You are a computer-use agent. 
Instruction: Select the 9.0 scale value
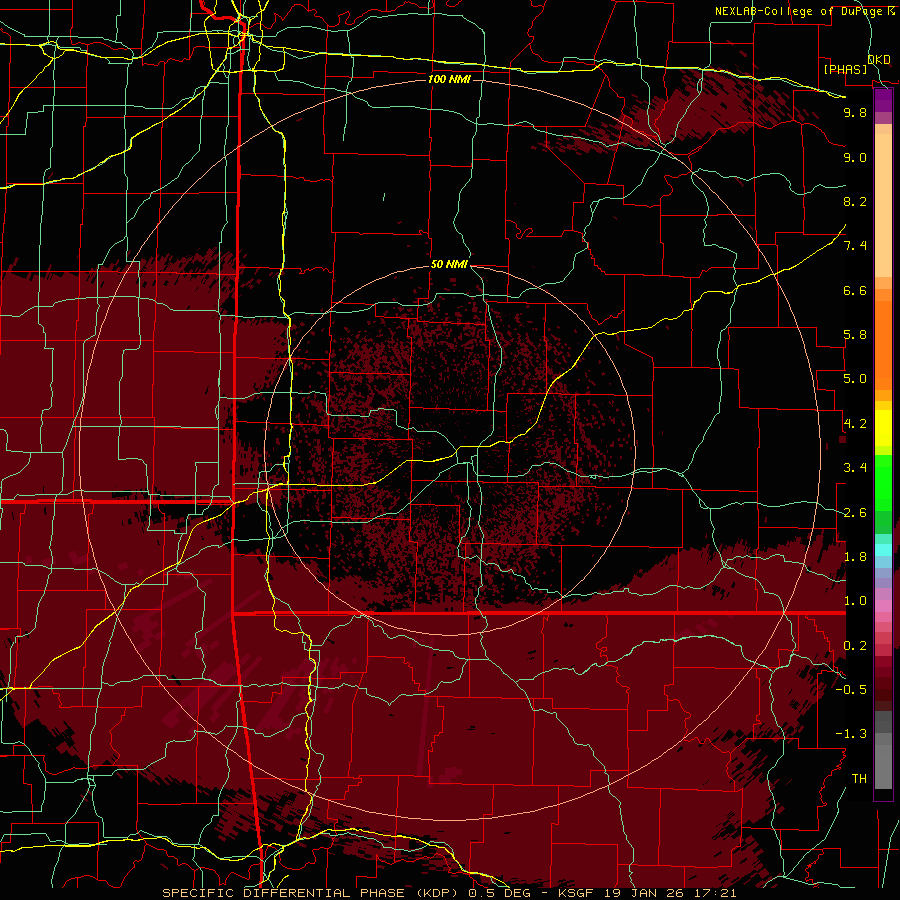855,158
